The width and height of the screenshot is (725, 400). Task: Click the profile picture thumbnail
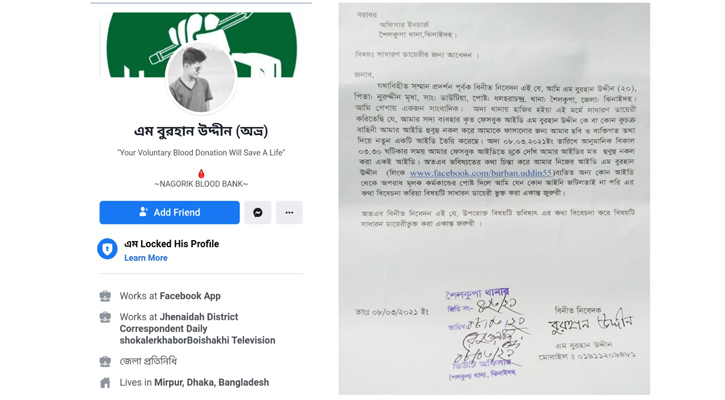pyautogui.click(x=201, y=79)
